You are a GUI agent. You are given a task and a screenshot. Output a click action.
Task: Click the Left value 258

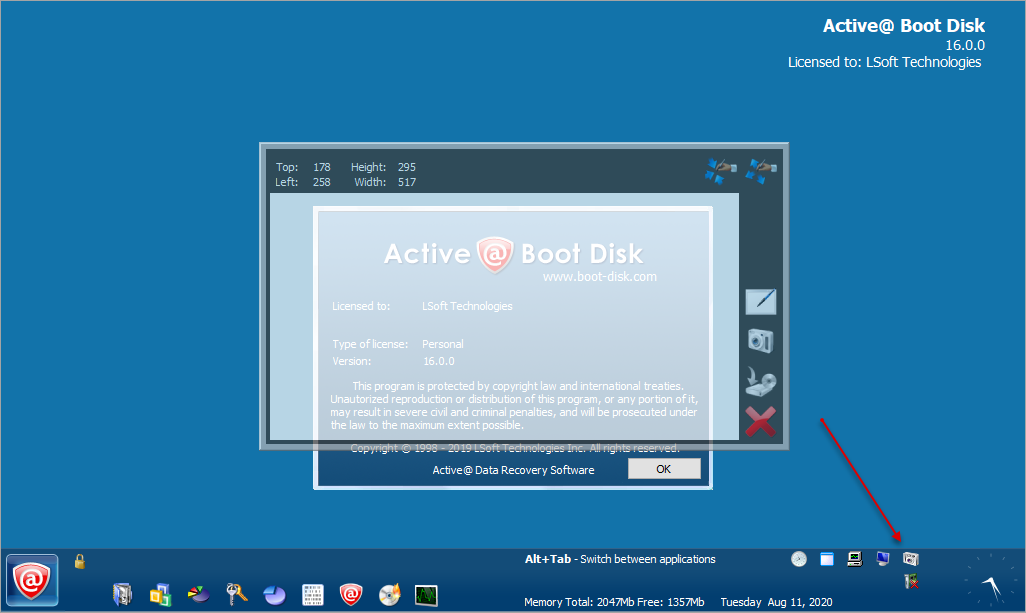(x=322, y=182)
